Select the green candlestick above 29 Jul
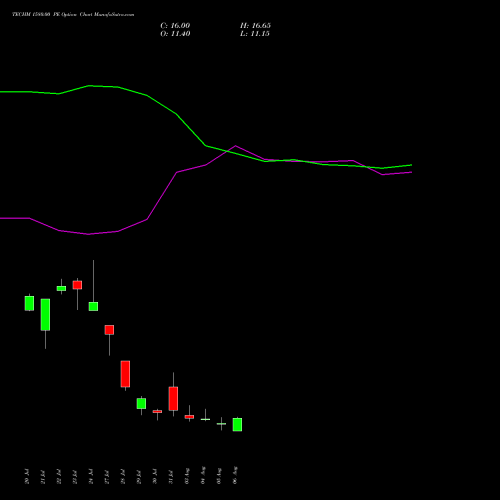The image size is (500, 500). pos(141,403)
